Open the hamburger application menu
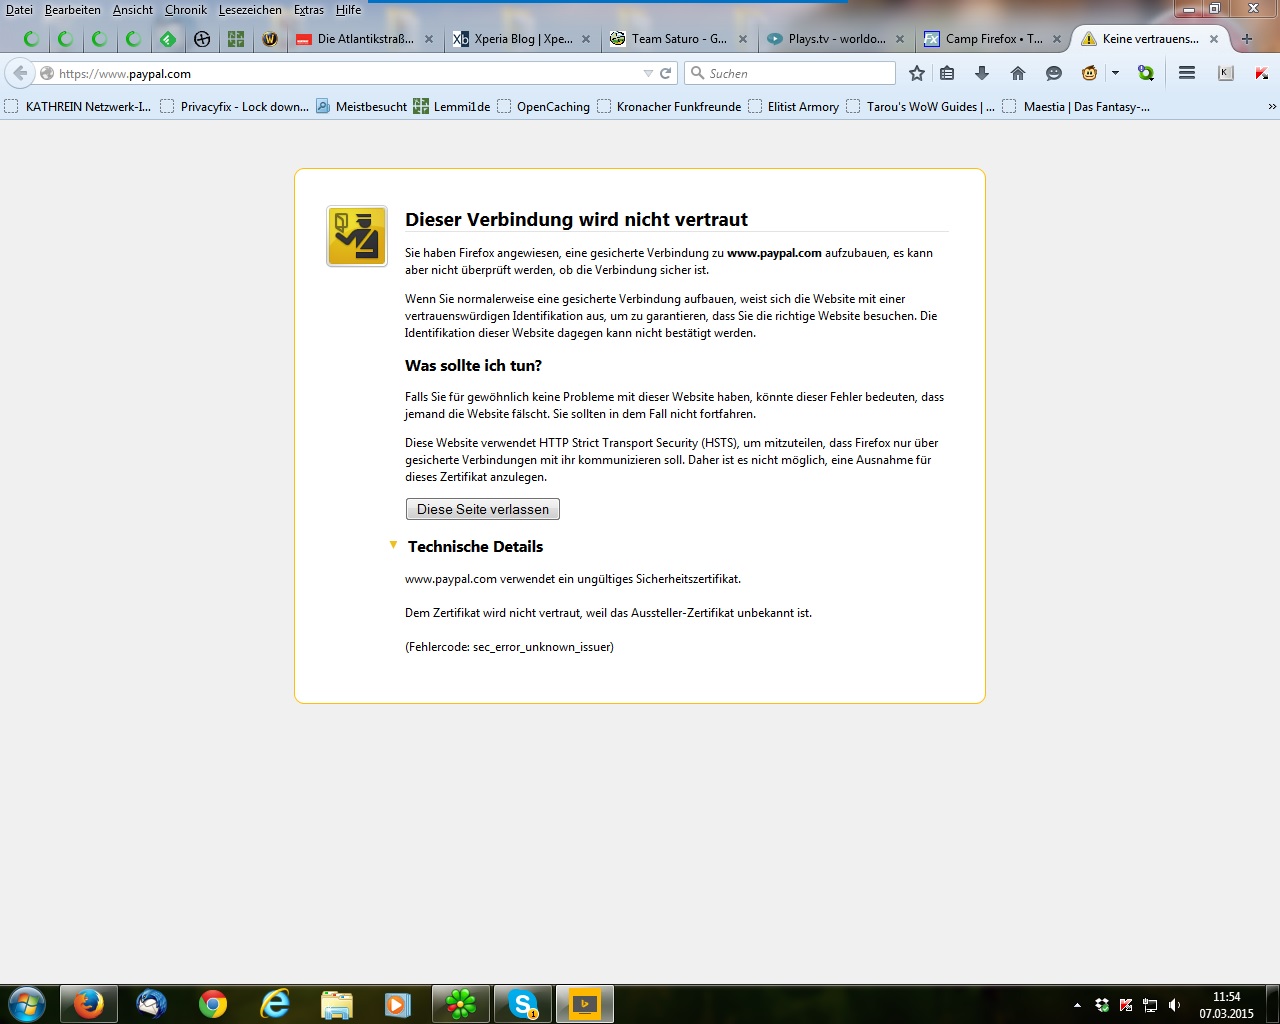 [x=1187, y=73]
